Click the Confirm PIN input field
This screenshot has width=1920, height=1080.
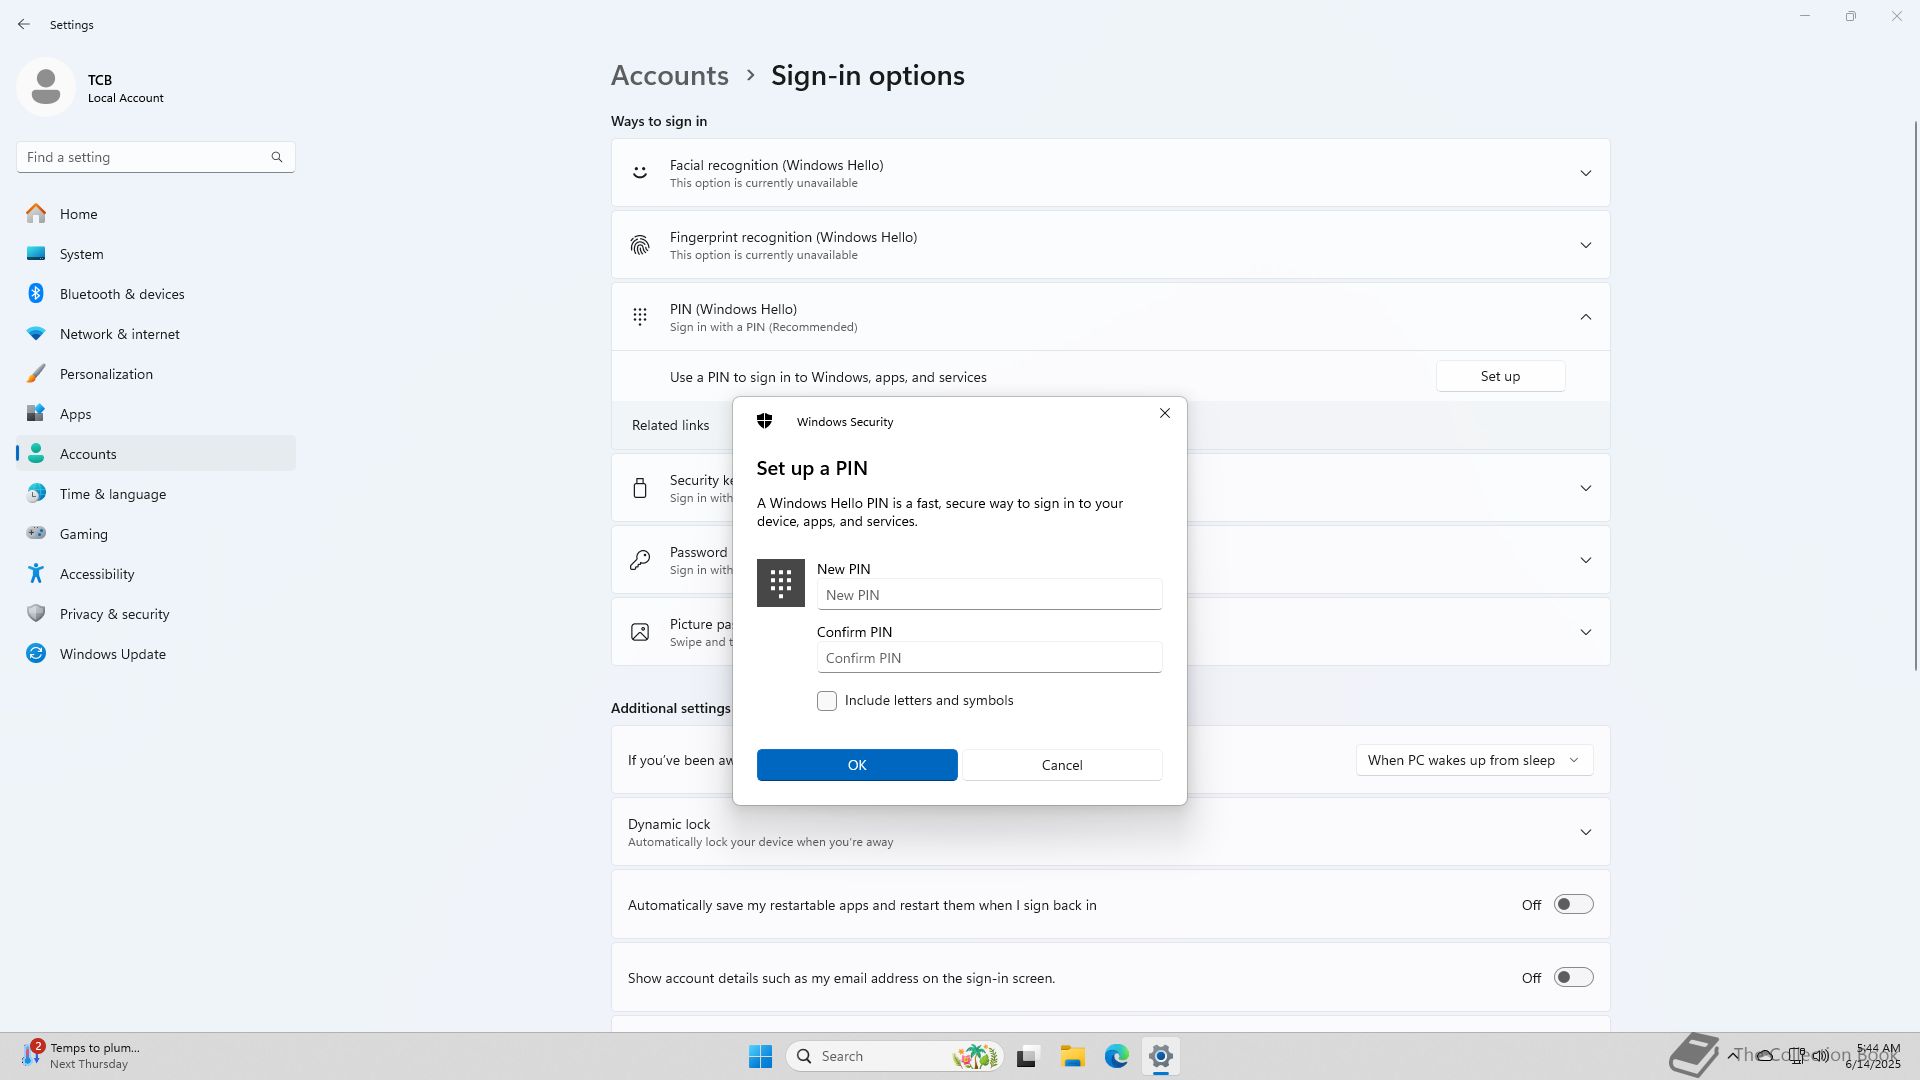click(989, 658)
